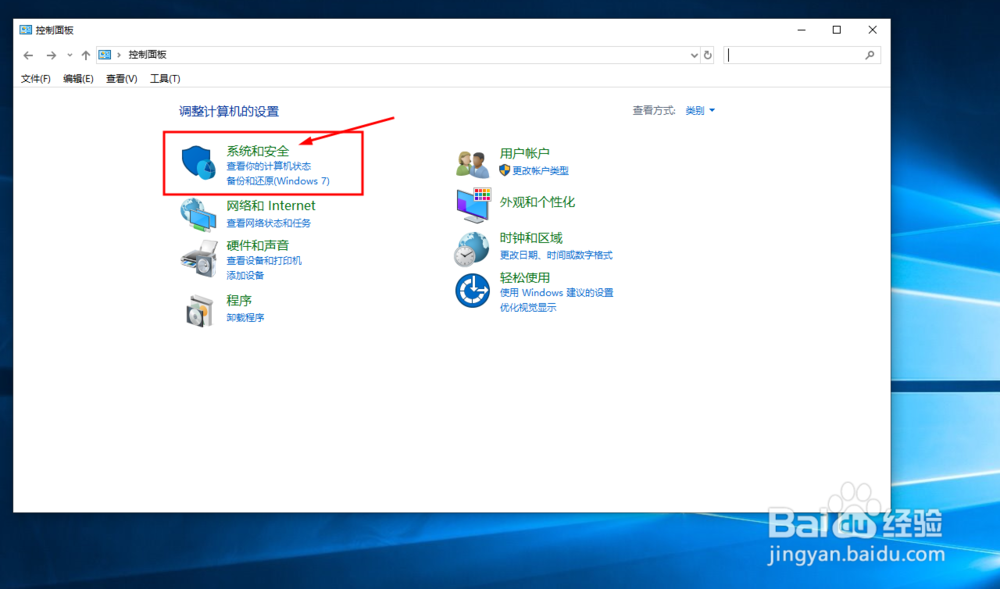Screen dimensions: 1000x589
Task: Open the 编辑(E) menu
Action: pos(78,78)
